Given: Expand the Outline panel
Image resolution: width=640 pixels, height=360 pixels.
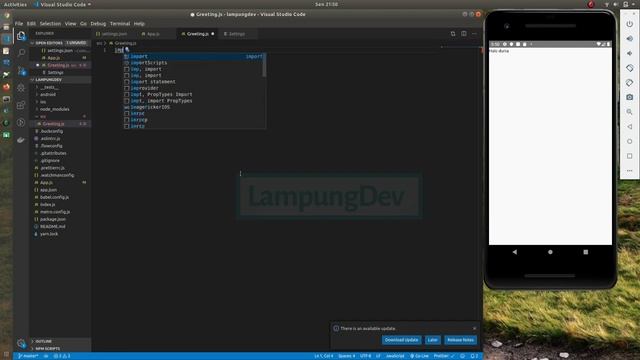Looking at the screenshot, I should pos(44,341).
